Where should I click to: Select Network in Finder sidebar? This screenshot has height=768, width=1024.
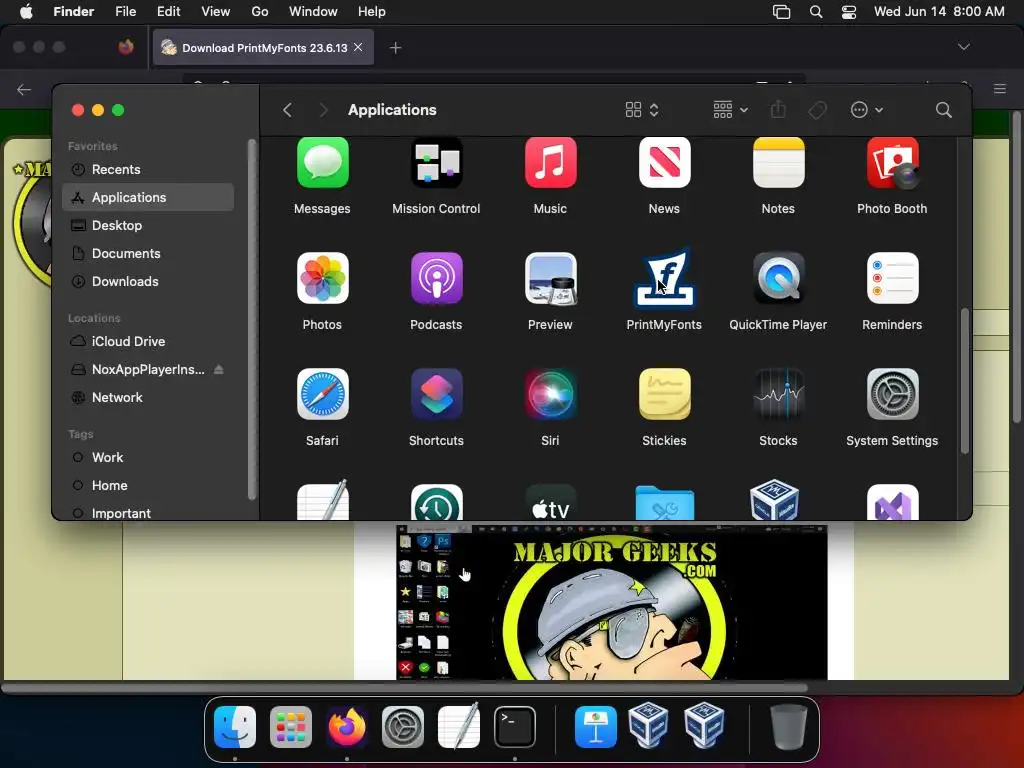click(x=148, y=398)
